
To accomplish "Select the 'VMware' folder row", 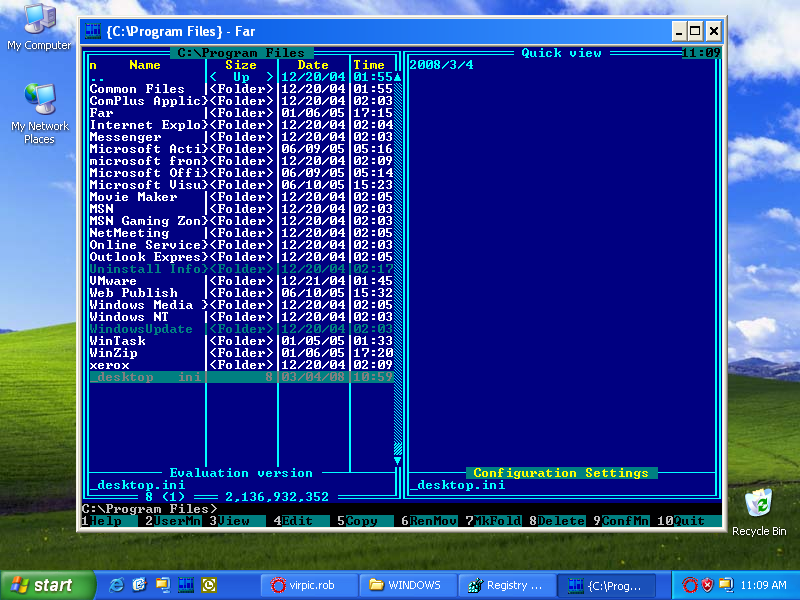I will 241,281.
